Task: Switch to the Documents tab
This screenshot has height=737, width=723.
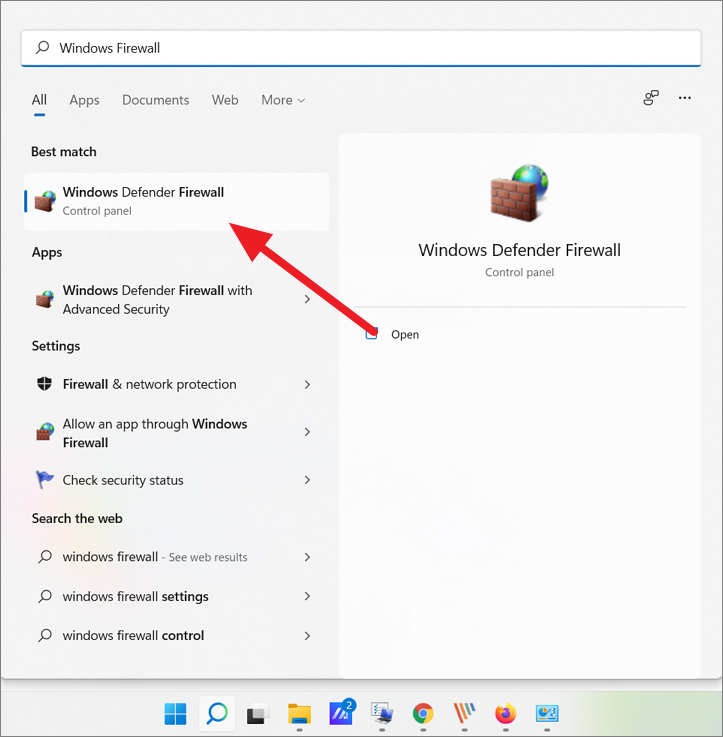Action: [156, 100]
